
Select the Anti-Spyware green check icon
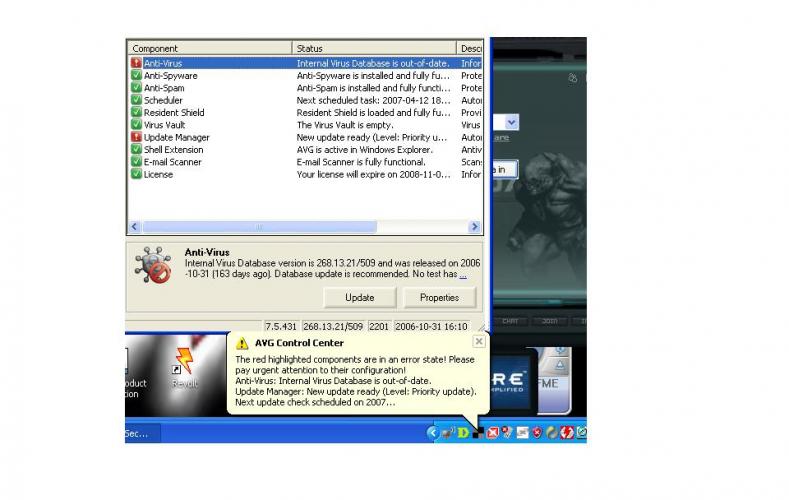tap(136, 75)
